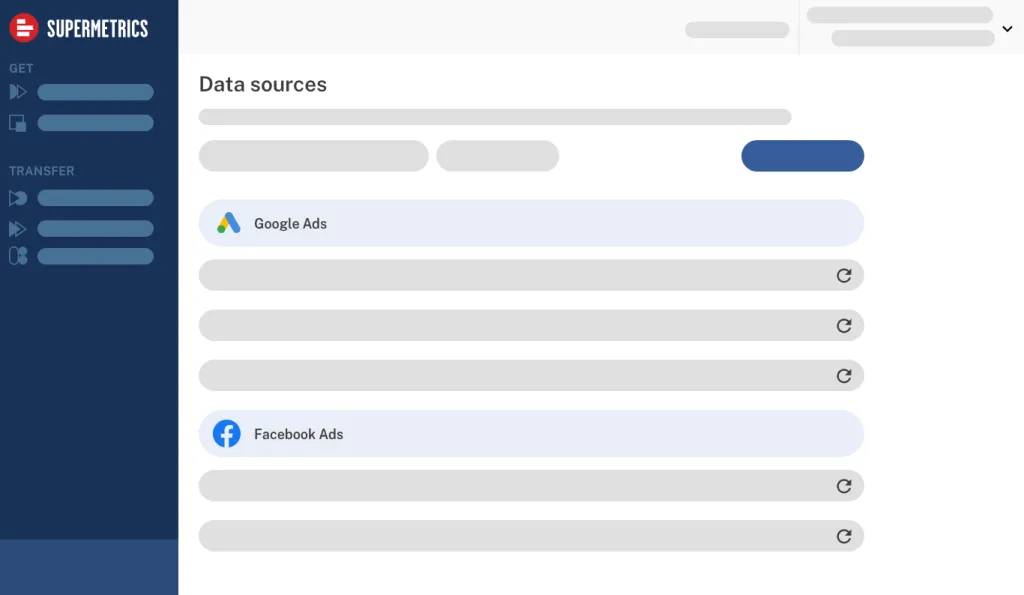Click the first TRANSFER section icon

point(17,197)
